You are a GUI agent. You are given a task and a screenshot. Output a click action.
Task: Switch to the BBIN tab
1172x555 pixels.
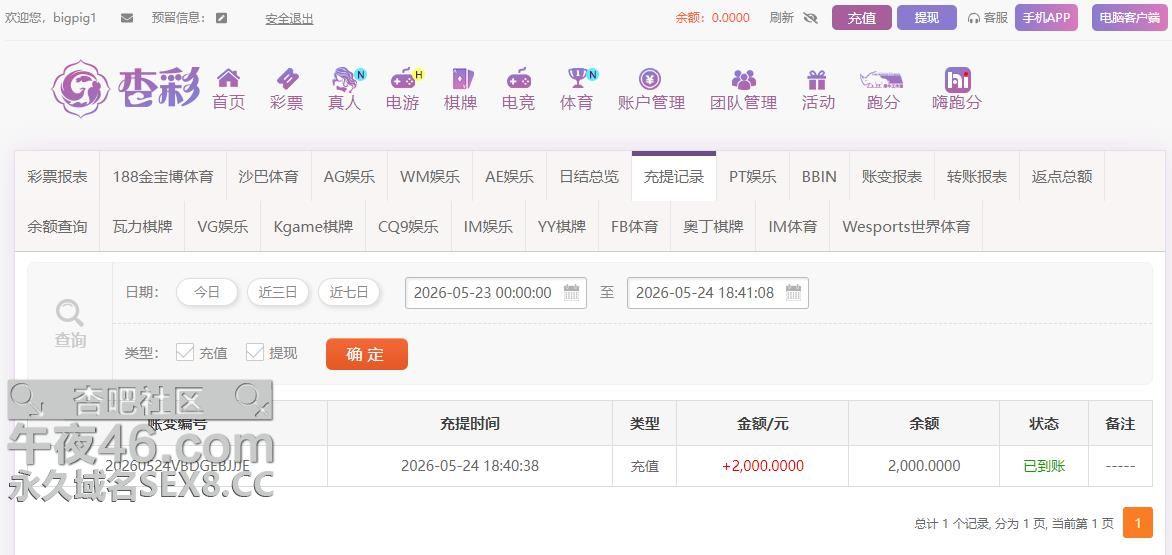(x=819, y=177)
